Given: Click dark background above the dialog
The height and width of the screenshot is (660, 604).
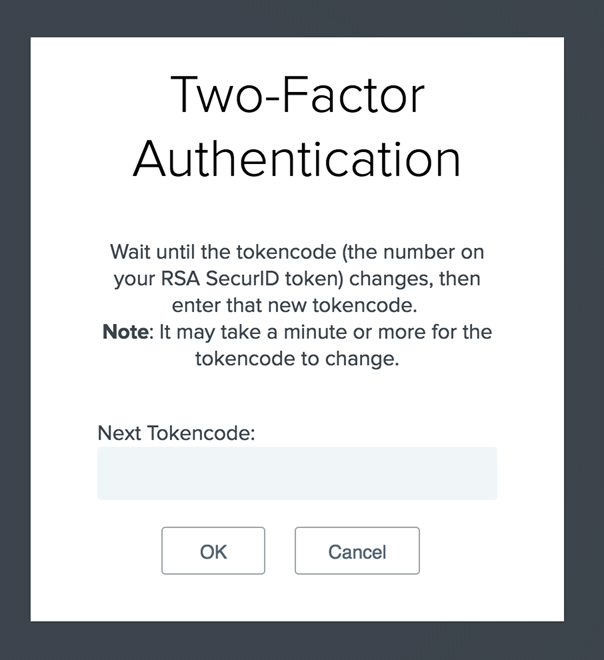Looking at the screenshot, I should pos(300,17).
